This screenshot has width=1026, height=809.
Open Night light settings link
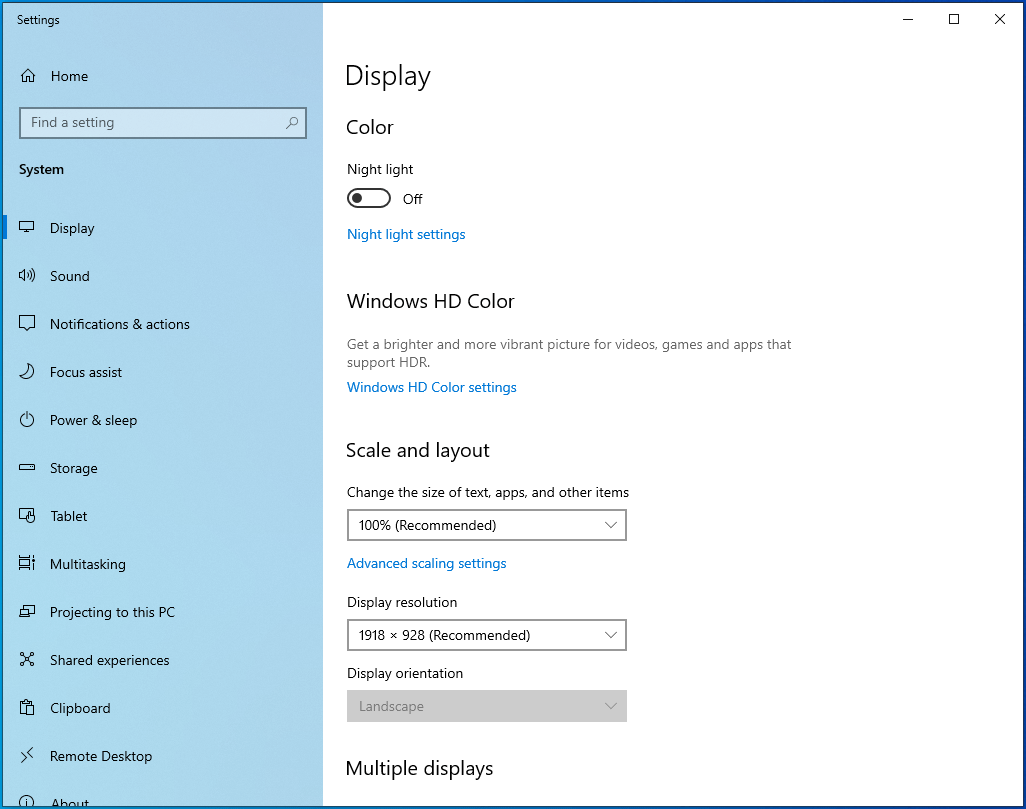(406, 234)
